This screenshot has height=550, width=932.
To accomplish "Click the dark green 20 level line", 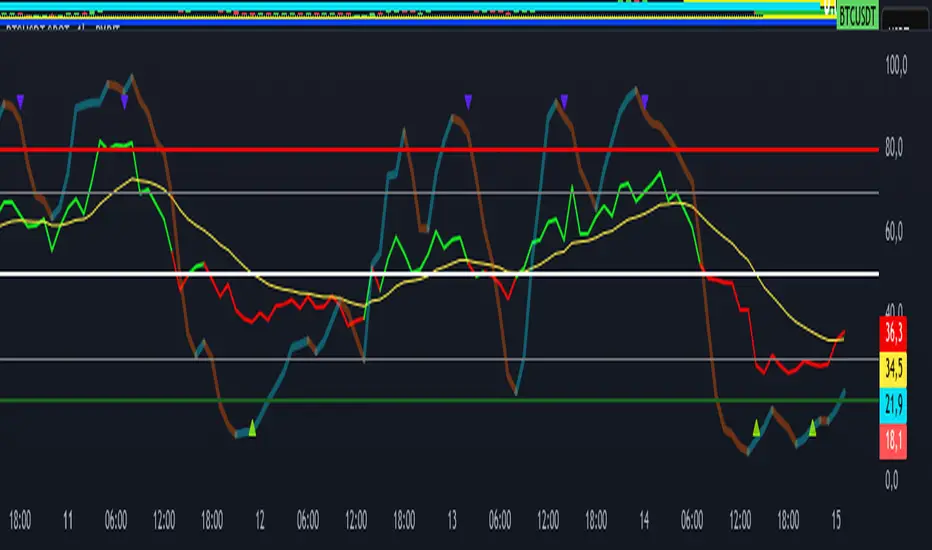I will pos(439,400).
